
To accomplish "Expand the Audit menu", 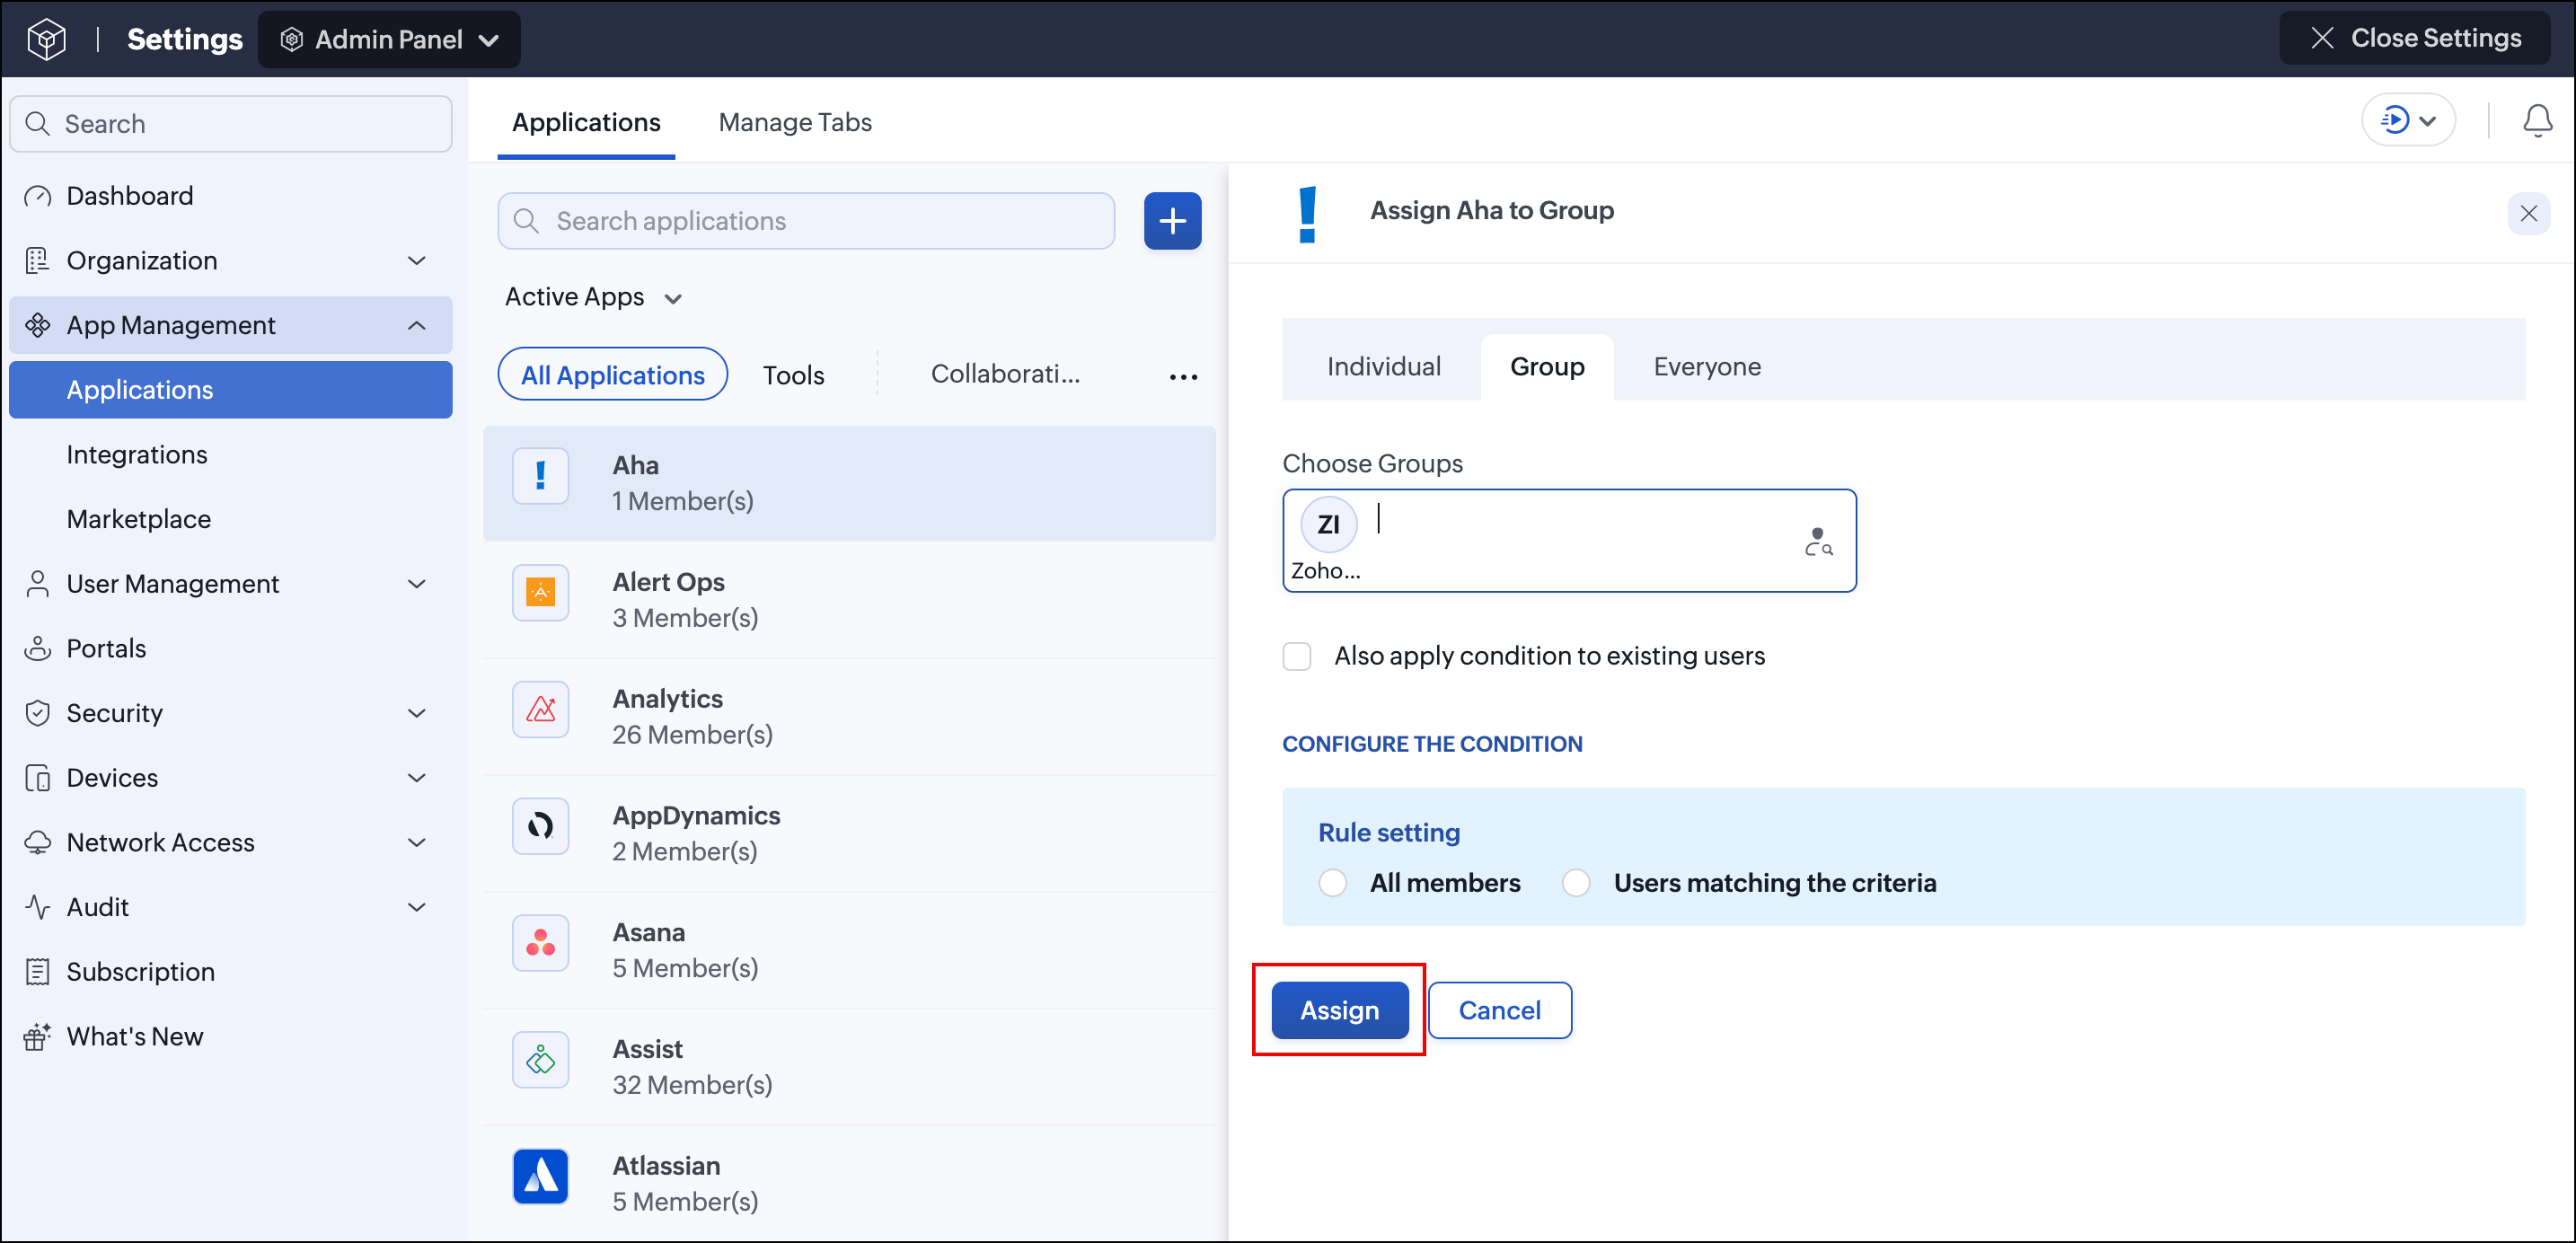I will pyautogui.click(x=417, y=908).
